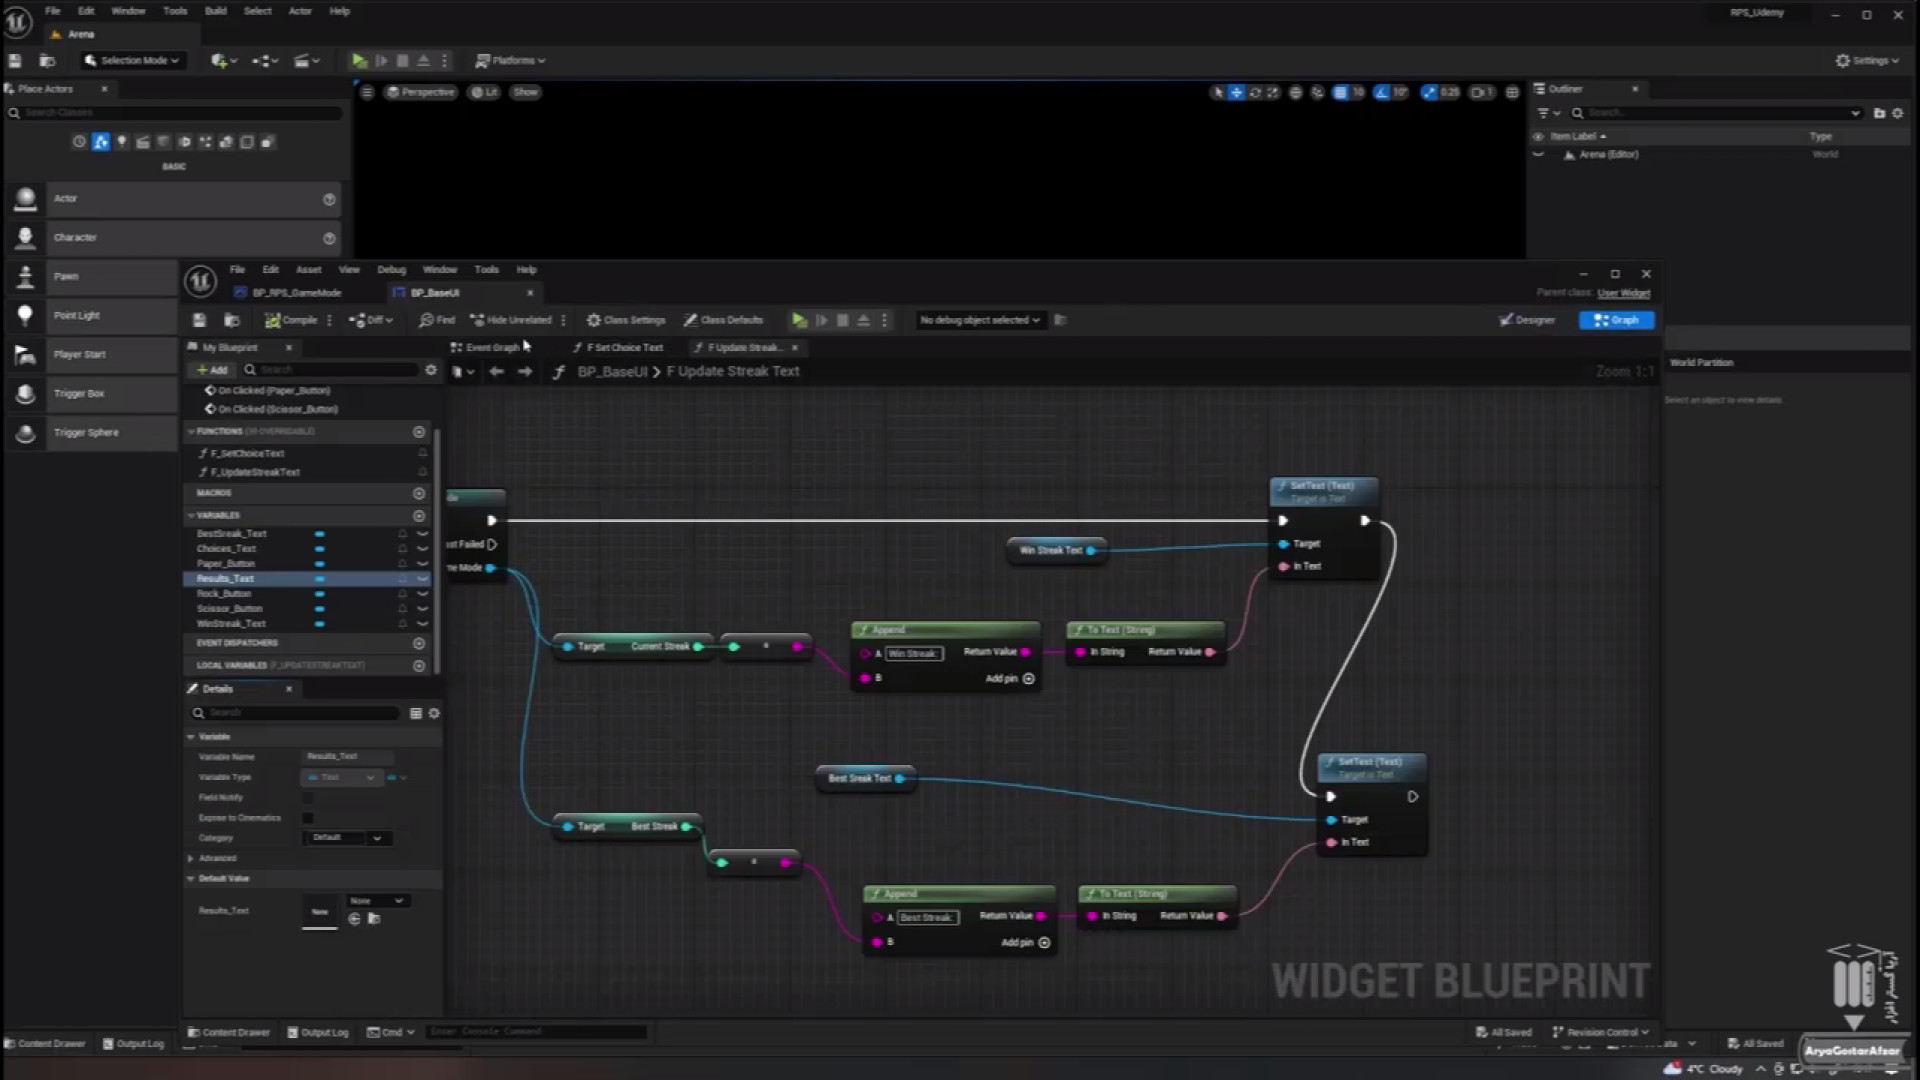1920x1080 pixels.
Task: Collapse the Variables section in My Blueprint
Action: pyautogui.click(x=191, y=516)
